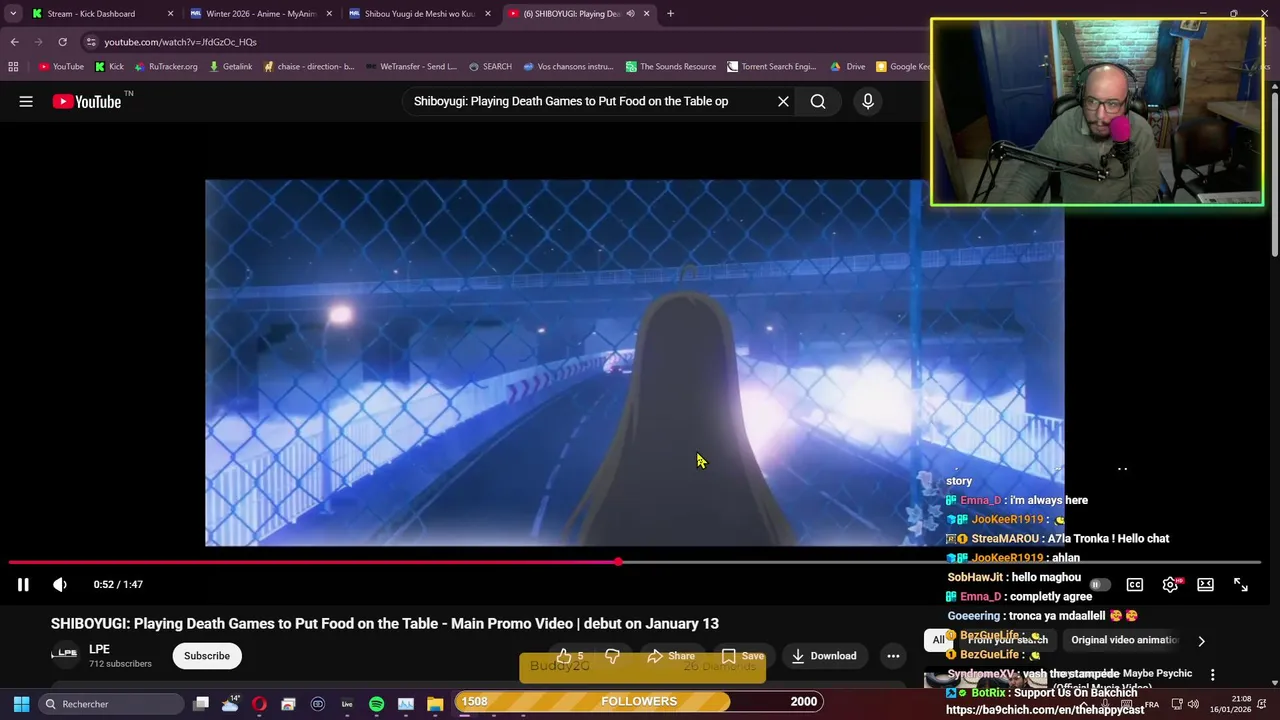Open the Torrent Search Engine bookmark
Screen dimensions: 1280x720
coord(771,67)
